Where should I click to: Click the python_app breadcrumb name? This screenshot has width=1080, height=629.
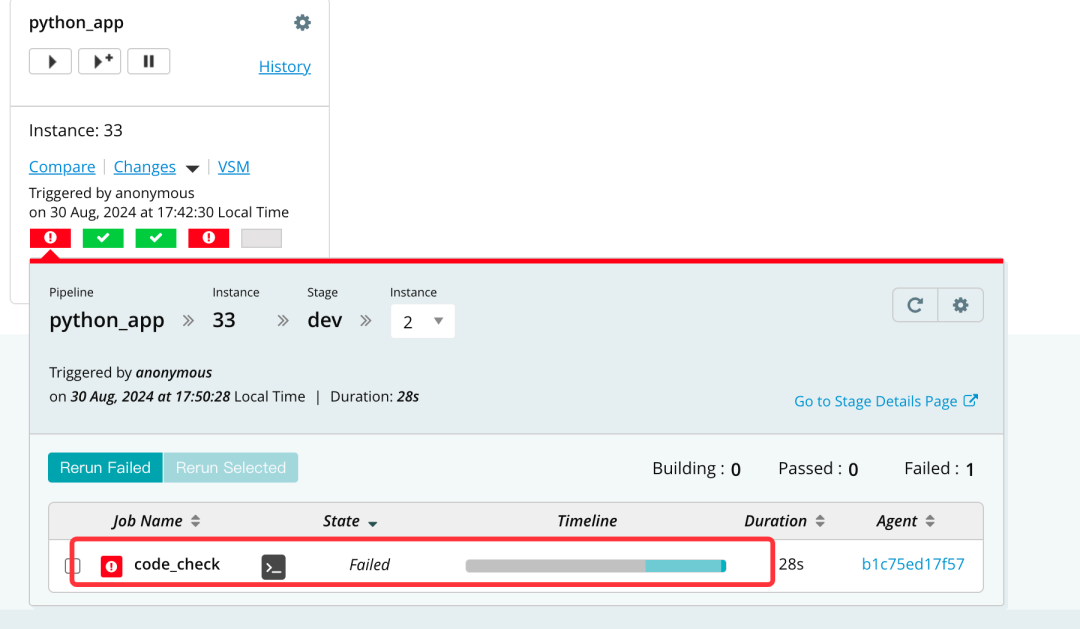pos(107,320)
